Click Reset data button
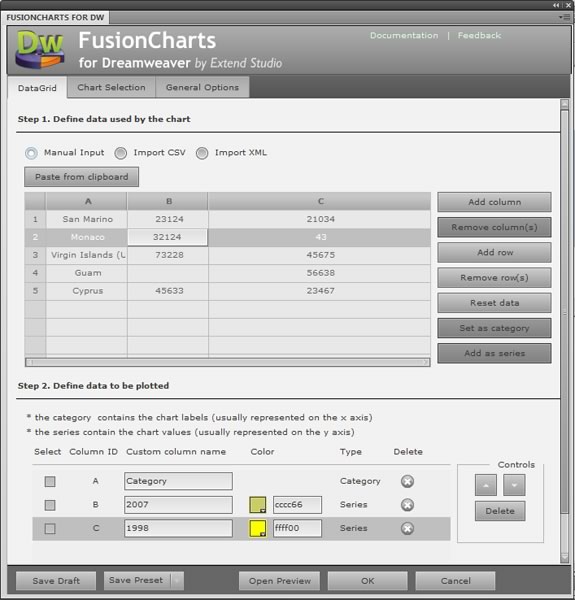Image resolution: width=575 pixels, height=600 pixels. coord(494,303)
